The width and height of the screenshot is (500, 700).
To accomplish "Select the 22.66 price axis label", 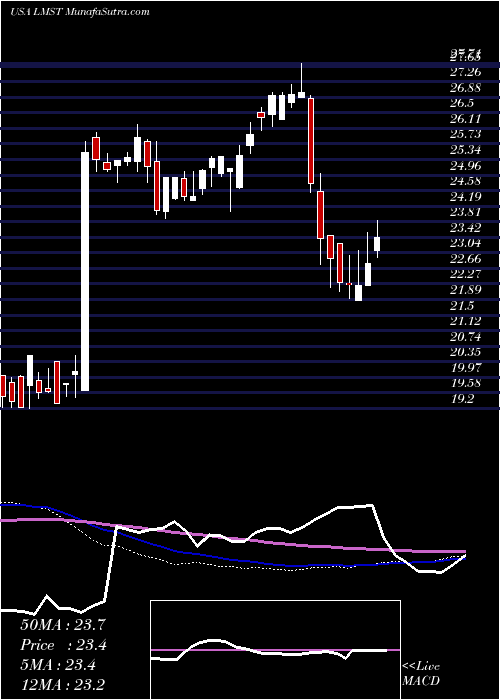I will pos(465,259).
